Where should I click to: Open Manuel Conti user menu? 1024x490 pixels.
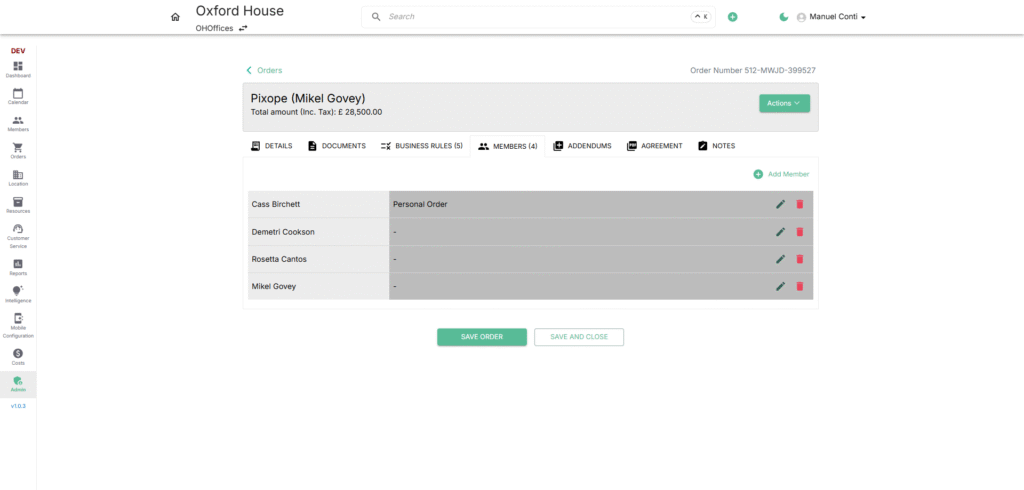[x=830, y=17]
